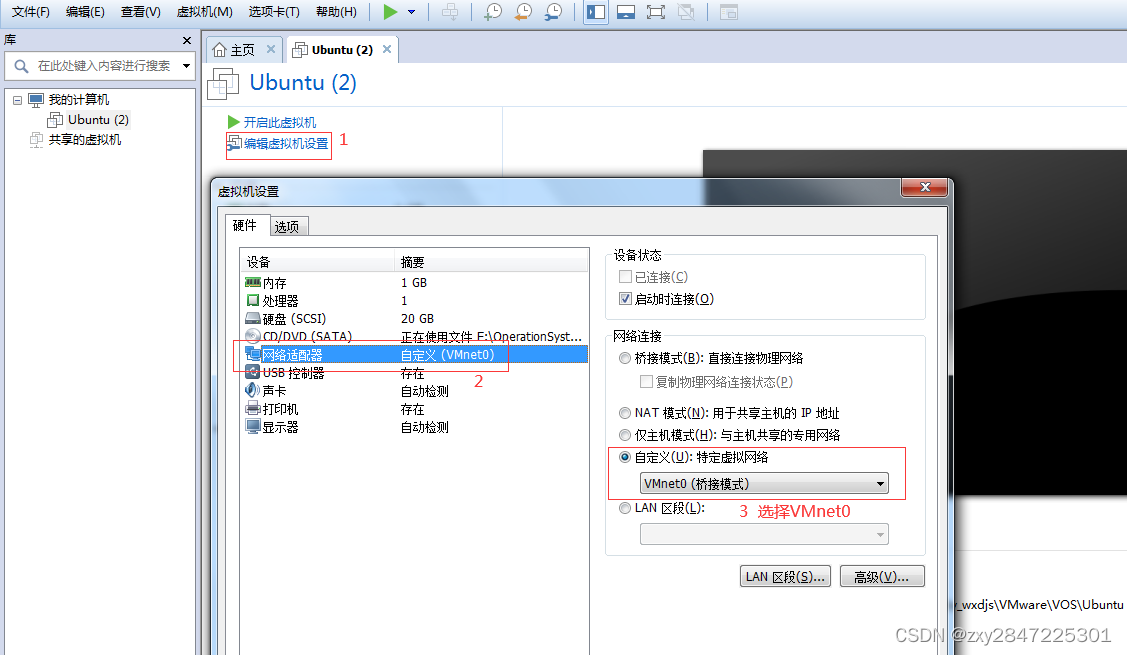The image size is (1127, 655).
Task: Select the NAT 模式(N) radio button
Action: (625, 413)
